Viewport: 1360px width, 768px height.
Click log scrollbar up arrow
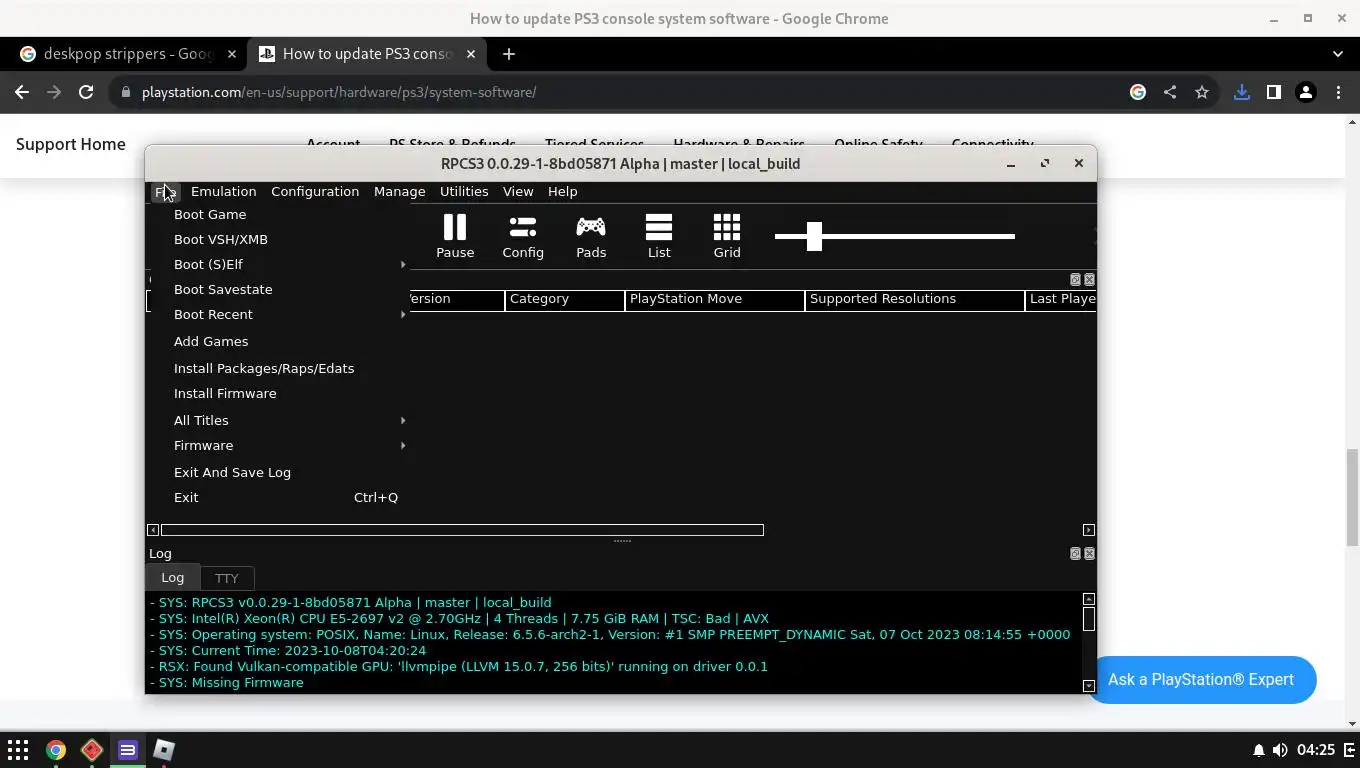[x=1089, y=599]
